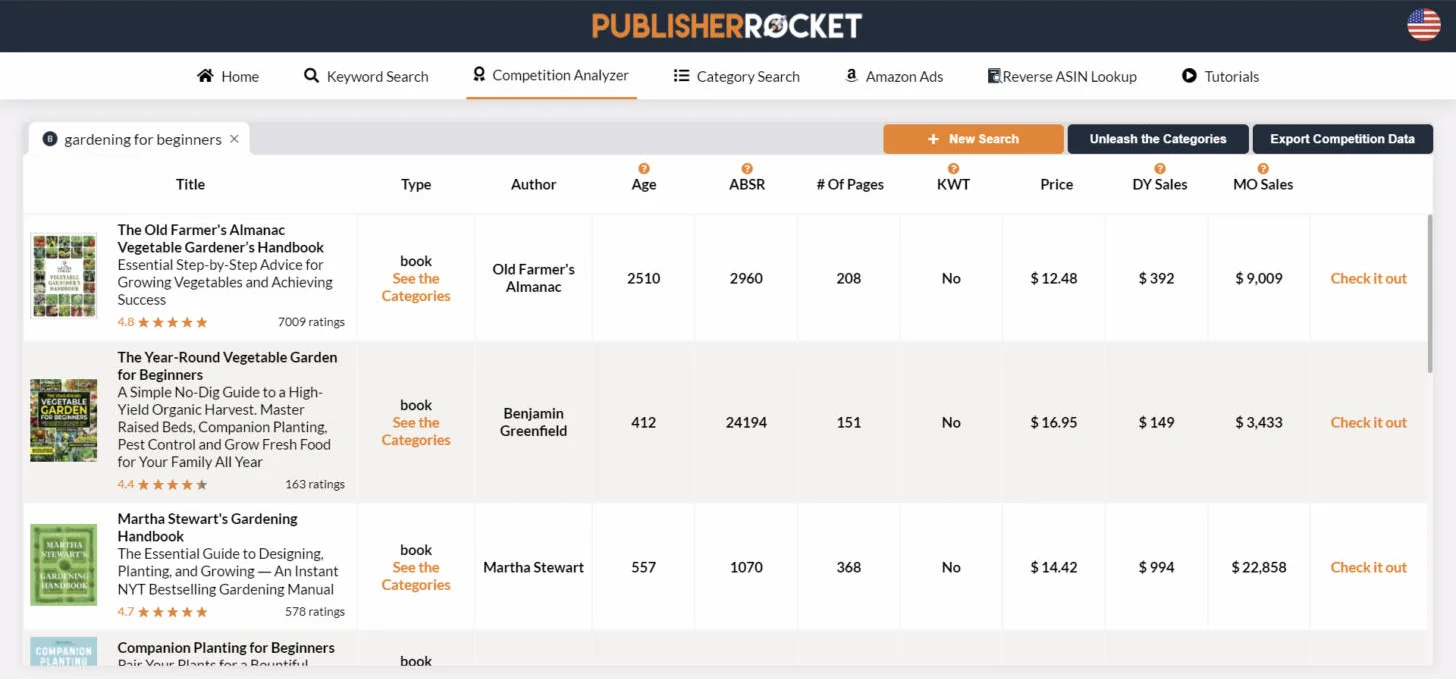Click the '578 ratings' text

coord(315,611)
